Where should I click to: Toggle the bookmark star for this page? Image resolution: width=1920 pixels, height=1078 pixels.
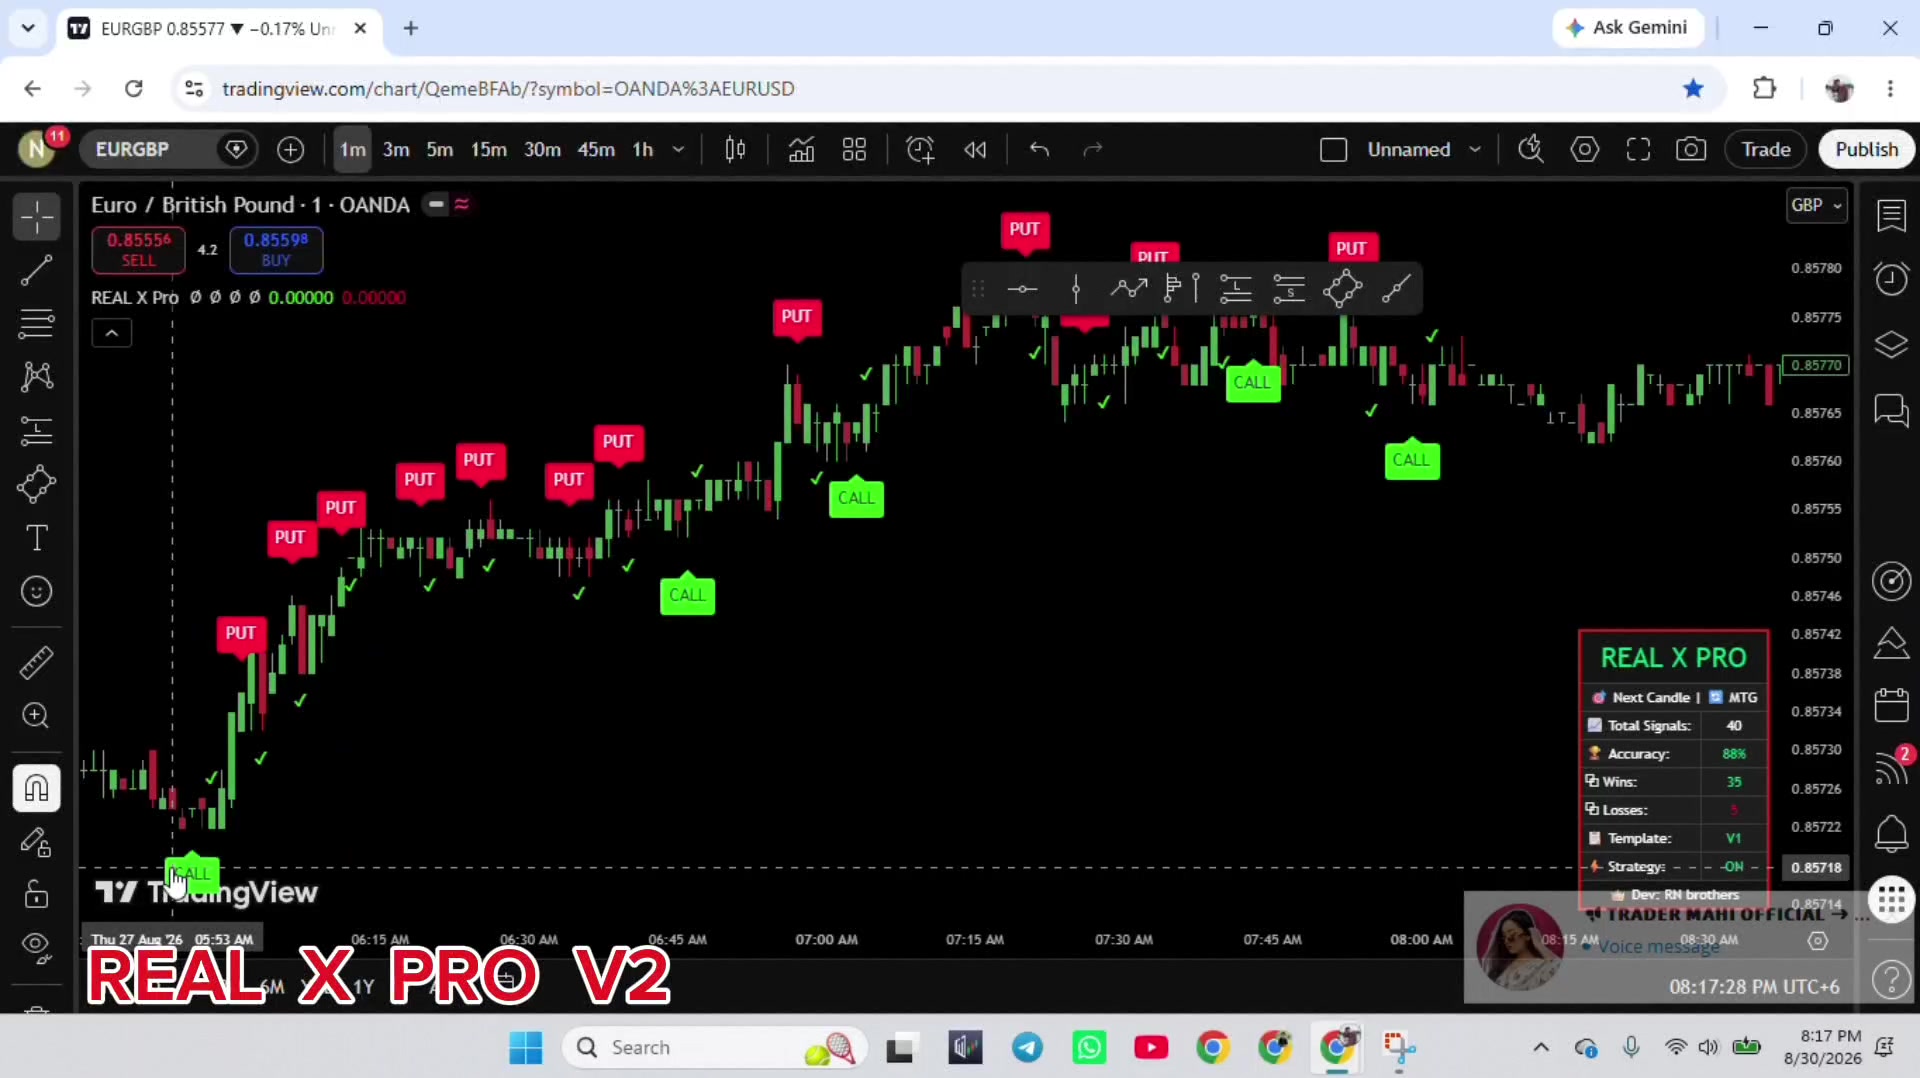coord(1693,89)
